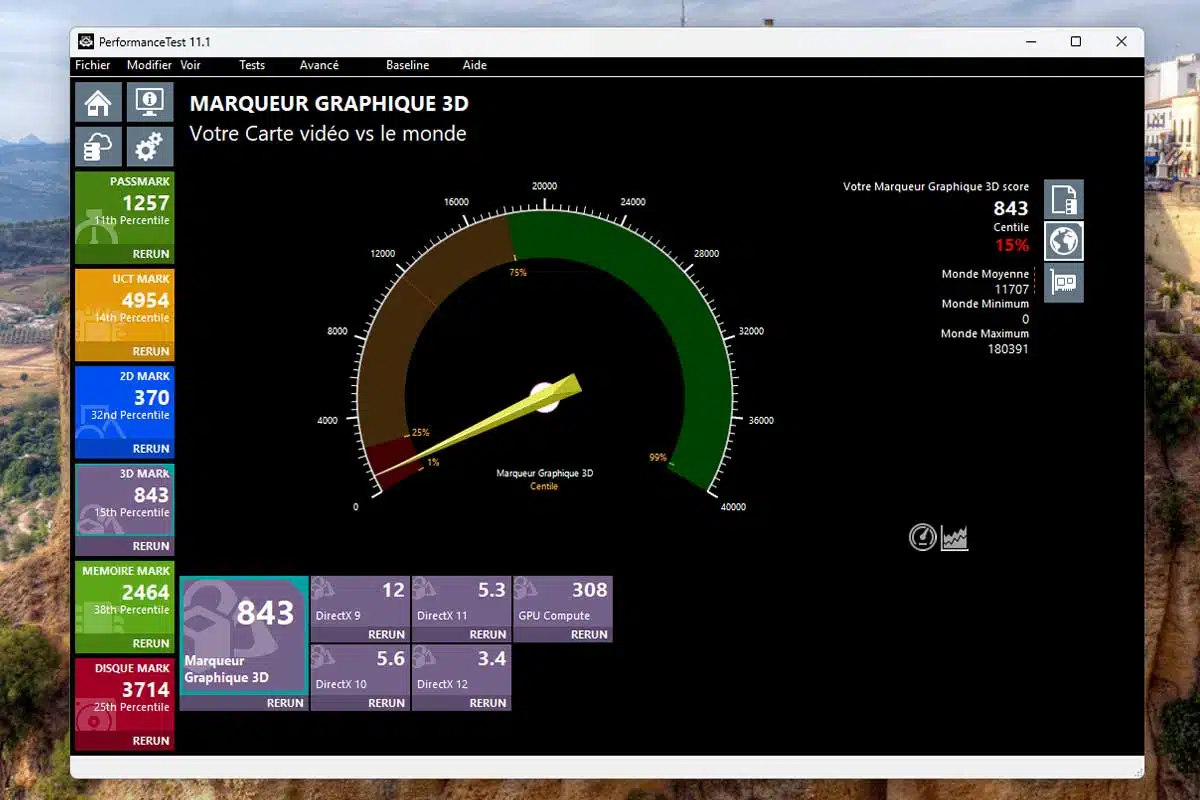Open the settings gears icon
Screen dimensions: 1200x800
click(150, 147)
